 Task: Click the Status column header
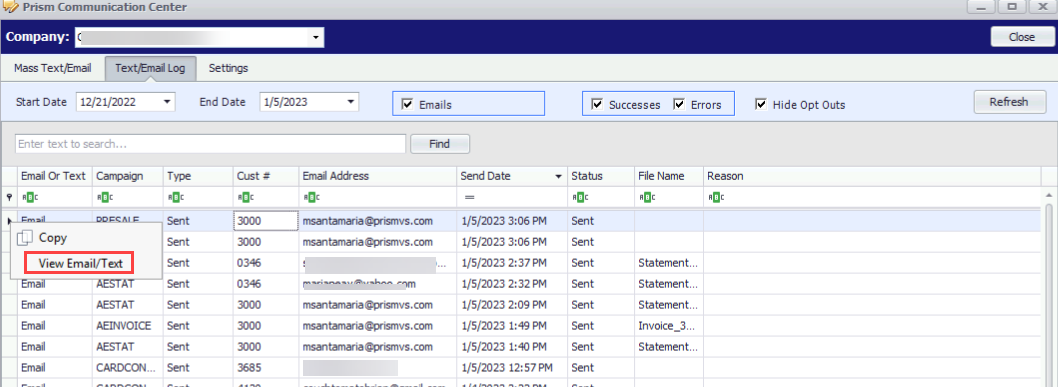[601, 176]
